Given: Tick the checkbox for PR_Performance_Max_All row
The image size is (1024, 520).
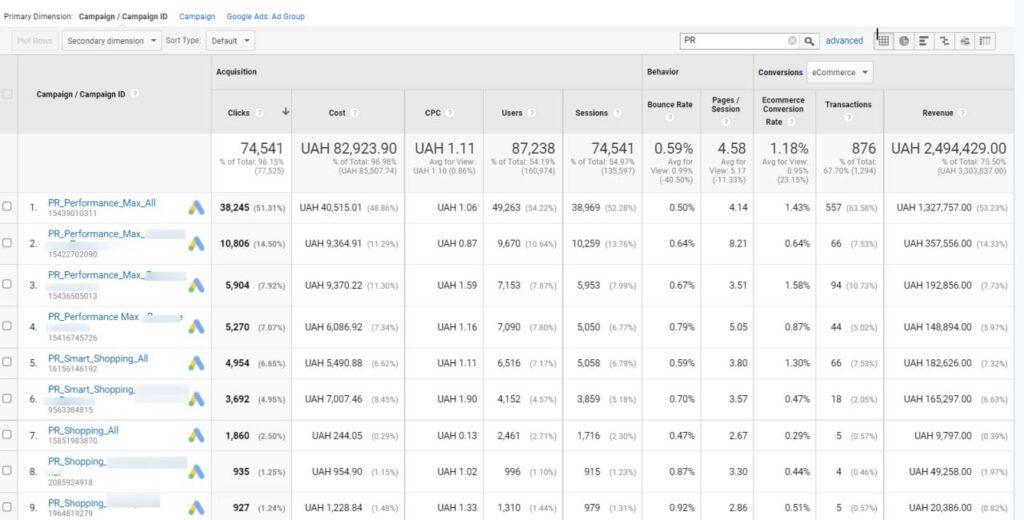Looking at the screenshot, I should 8,207.
